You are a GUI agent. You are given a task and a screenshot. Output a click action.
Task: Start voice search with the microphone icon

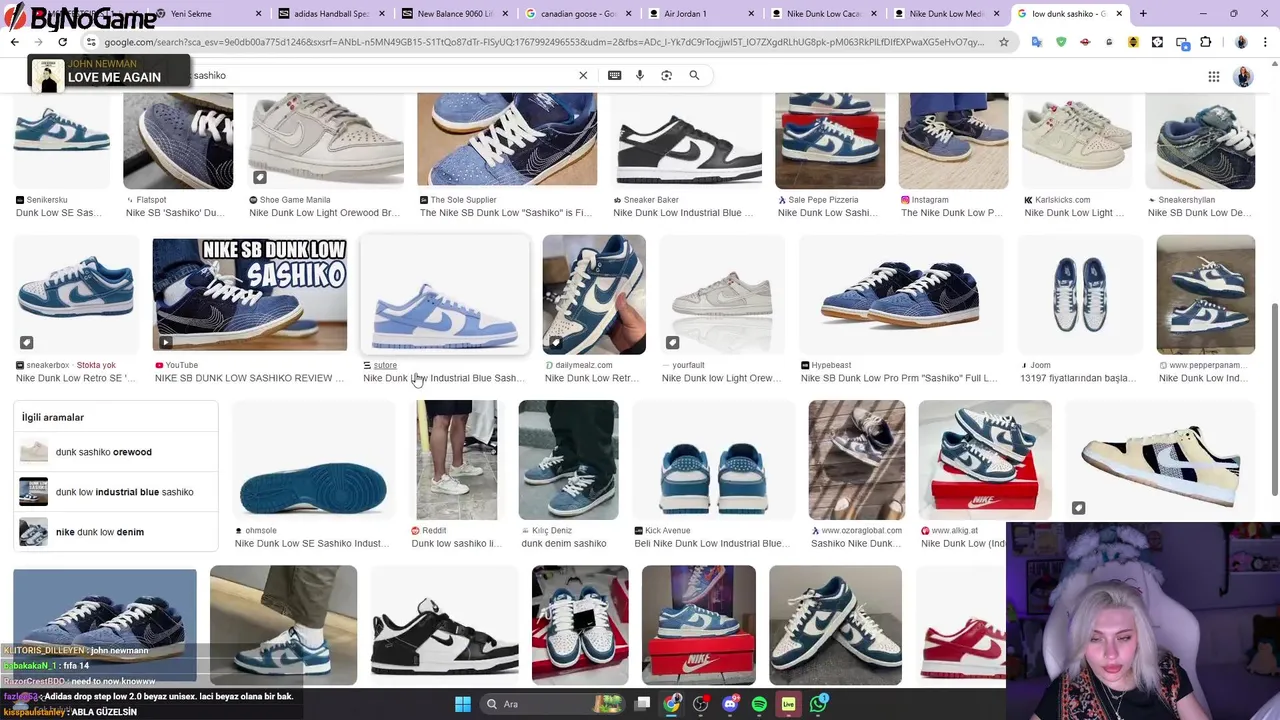[x=640, y=75]
